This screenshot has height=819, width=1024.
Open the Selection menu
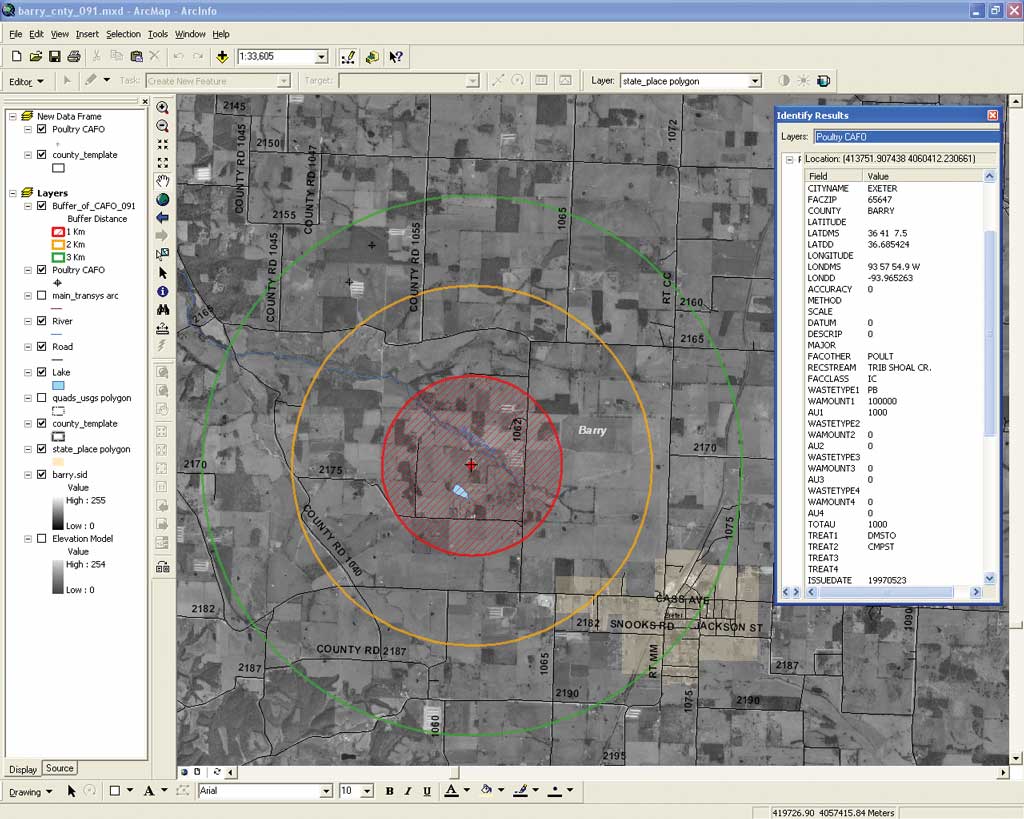point(123,34)
